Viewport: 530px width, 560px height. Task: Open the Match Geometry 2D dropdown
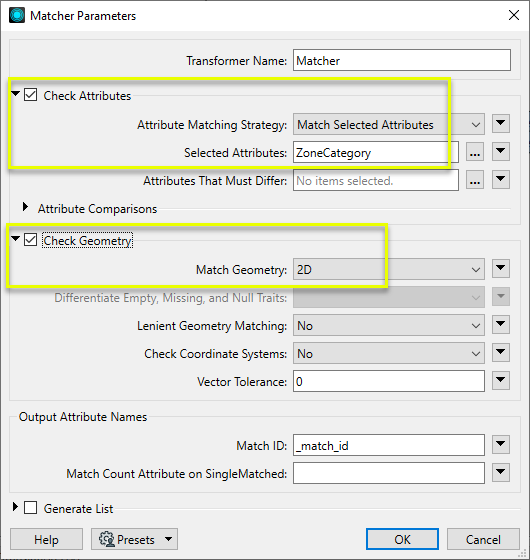point(389,269)
